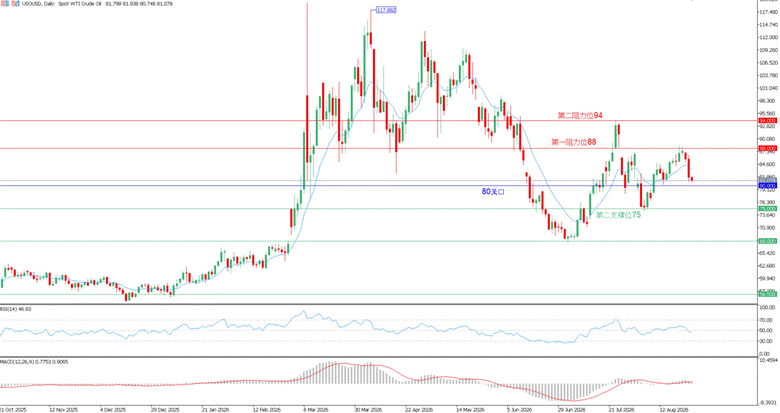This screenshot has height=413, width=780.
Task: Click the 6 Mar 2026 date marker
Action: tap(315, 410)
